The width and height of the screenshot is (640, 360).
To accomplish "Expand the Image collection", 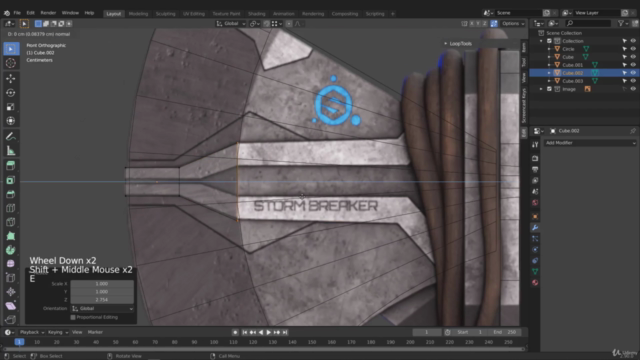I will [x=541, y=89].
